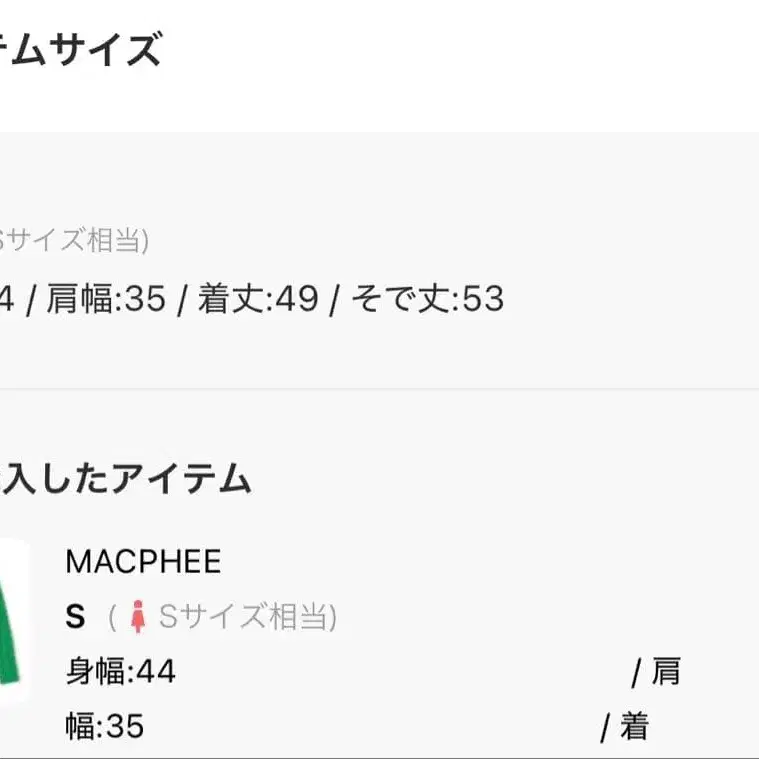Click the red woman figure icon
The height and width of the screenshot is (759, 759).
(138, 618)
